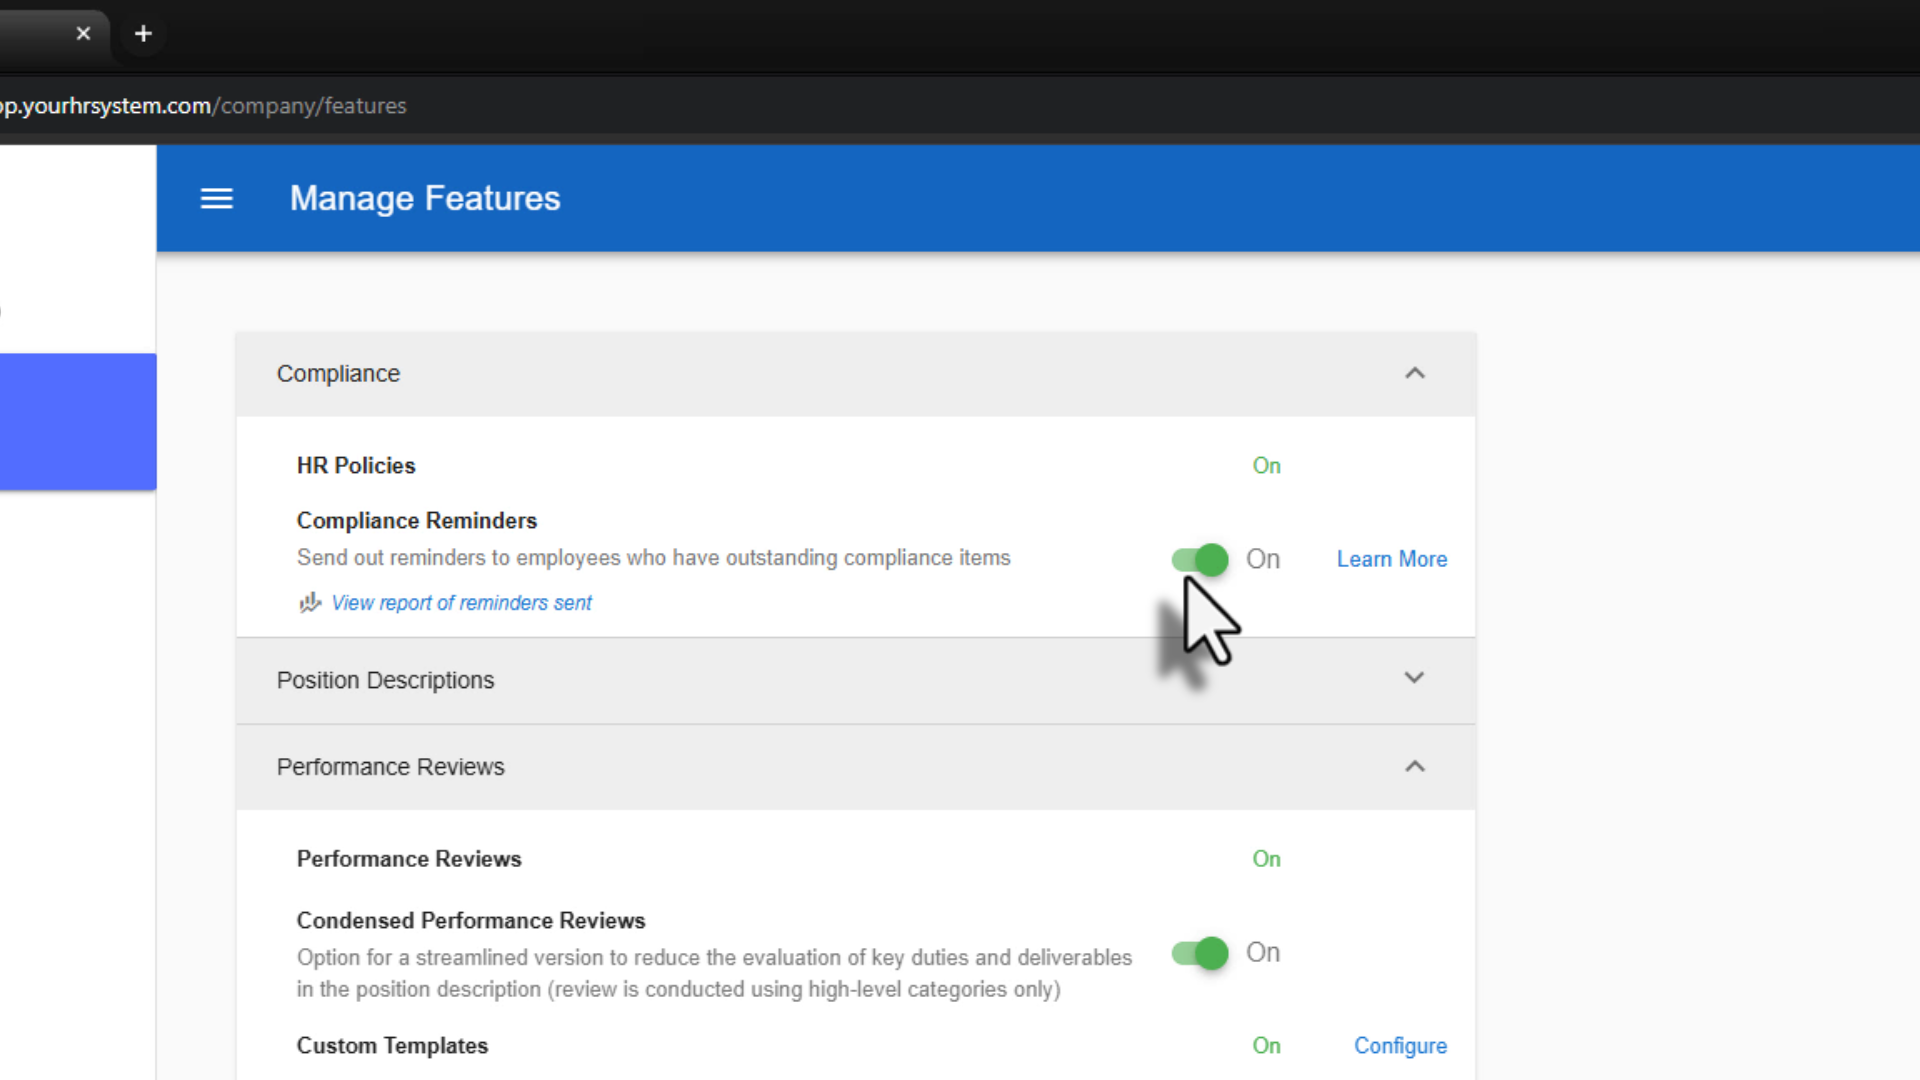The height and width of the screenshot is (1080, 1920).
Task: Click the HR Policies On status
Action: point(1266,466)
